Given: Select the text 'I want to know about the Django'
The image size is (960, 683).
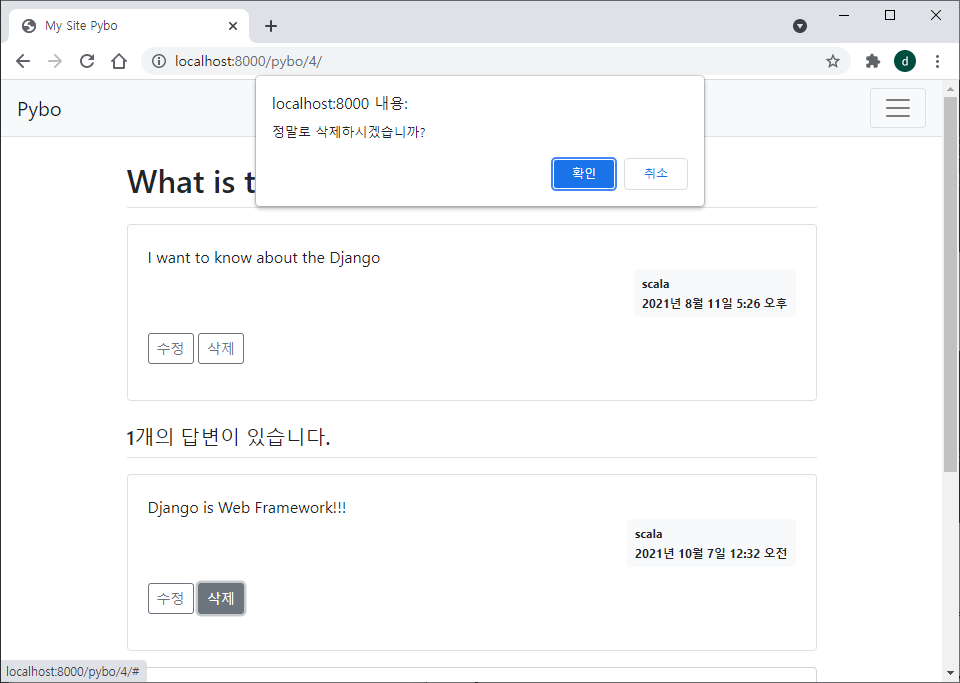Looking at the screenshot, I should pyautogui.click(x=264, y=258).
